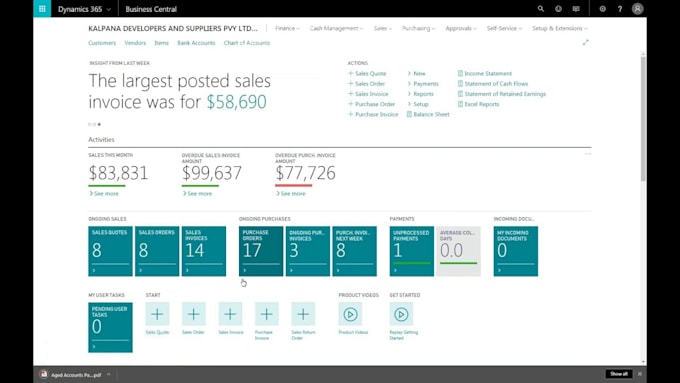The width and height of the screenshot is (680, 383).
Task: Close the downloads bar
Action: pyautogui.click(x=640, y=374)
